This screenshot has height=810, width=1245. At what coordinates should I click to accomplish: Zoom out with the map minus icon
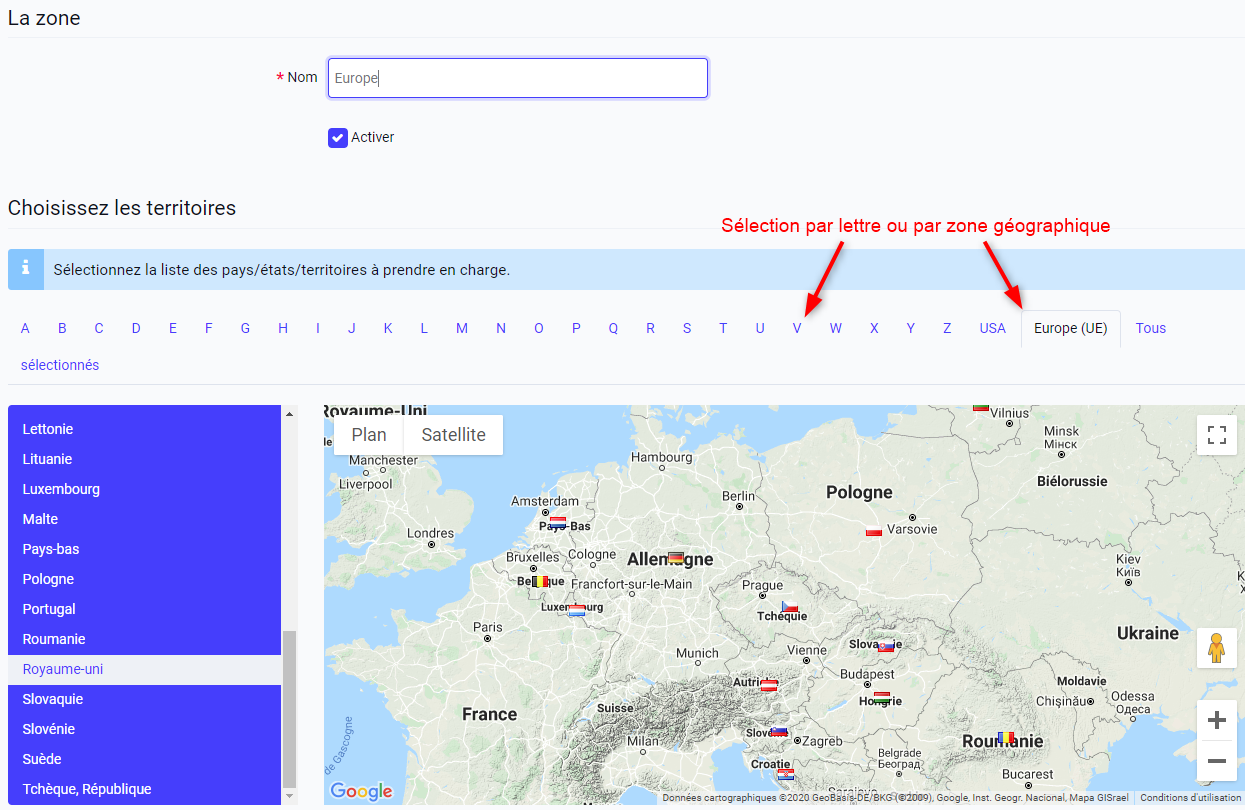pyautogui.click(x=1216, y=761)
